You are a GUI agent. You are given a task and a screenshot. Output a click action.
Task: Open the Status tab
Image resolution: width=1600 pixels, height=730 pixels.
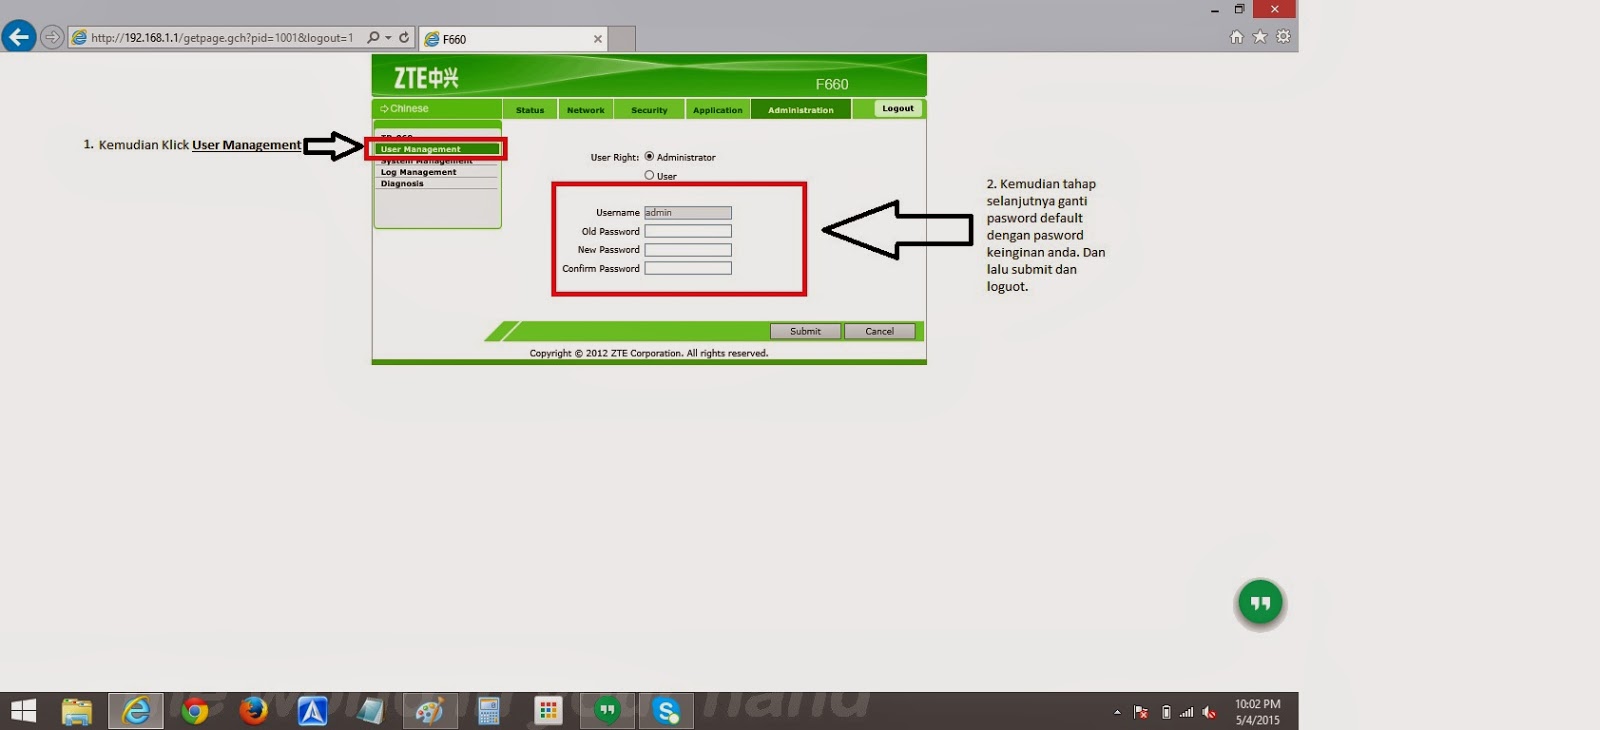tap(530, 110)
